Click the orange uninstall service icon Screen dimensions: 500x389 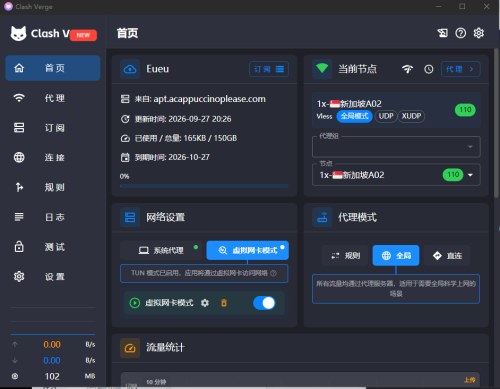pos(224,303)
